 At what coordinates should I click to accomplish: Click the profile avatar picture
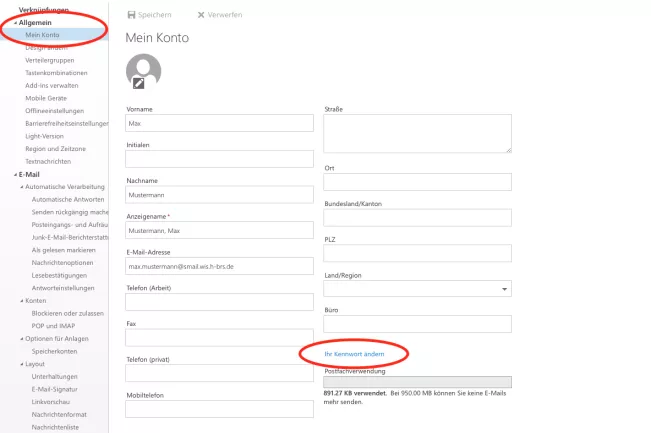tap(144, 70)
